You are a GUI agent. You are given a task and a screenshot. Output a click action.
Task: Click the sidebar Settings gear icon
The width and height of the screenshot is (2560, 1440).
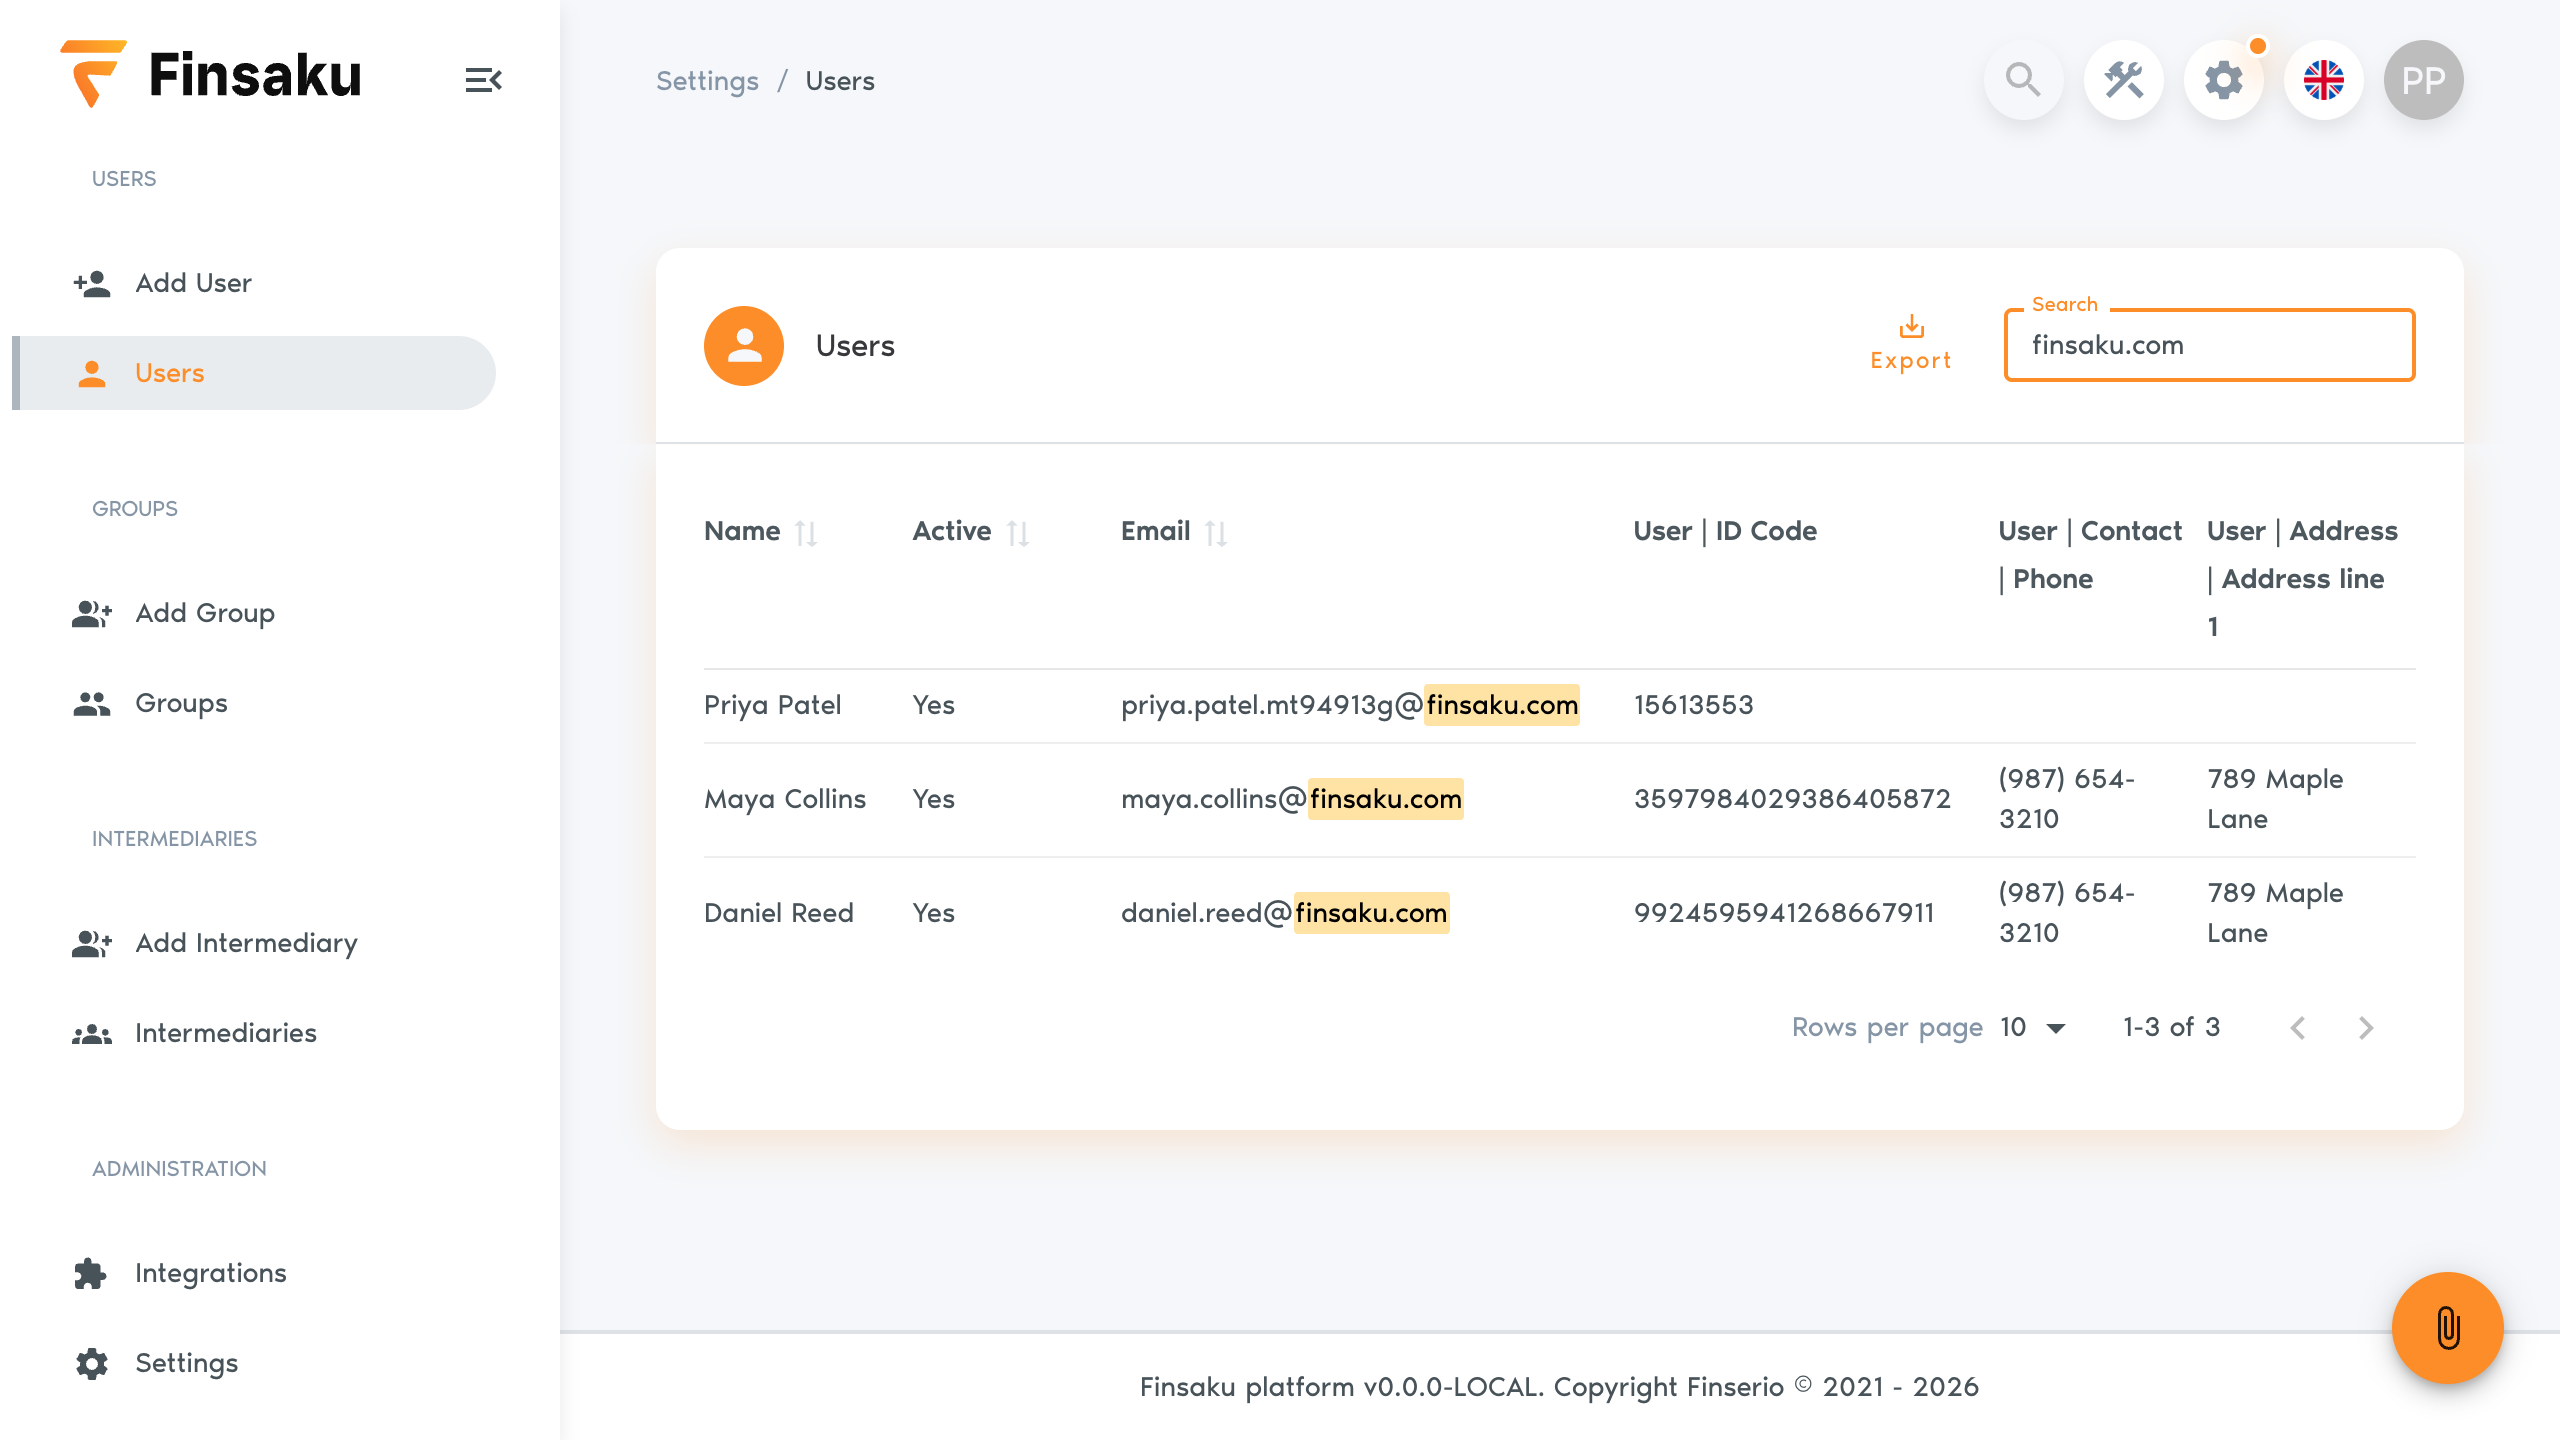[92, 1363]
